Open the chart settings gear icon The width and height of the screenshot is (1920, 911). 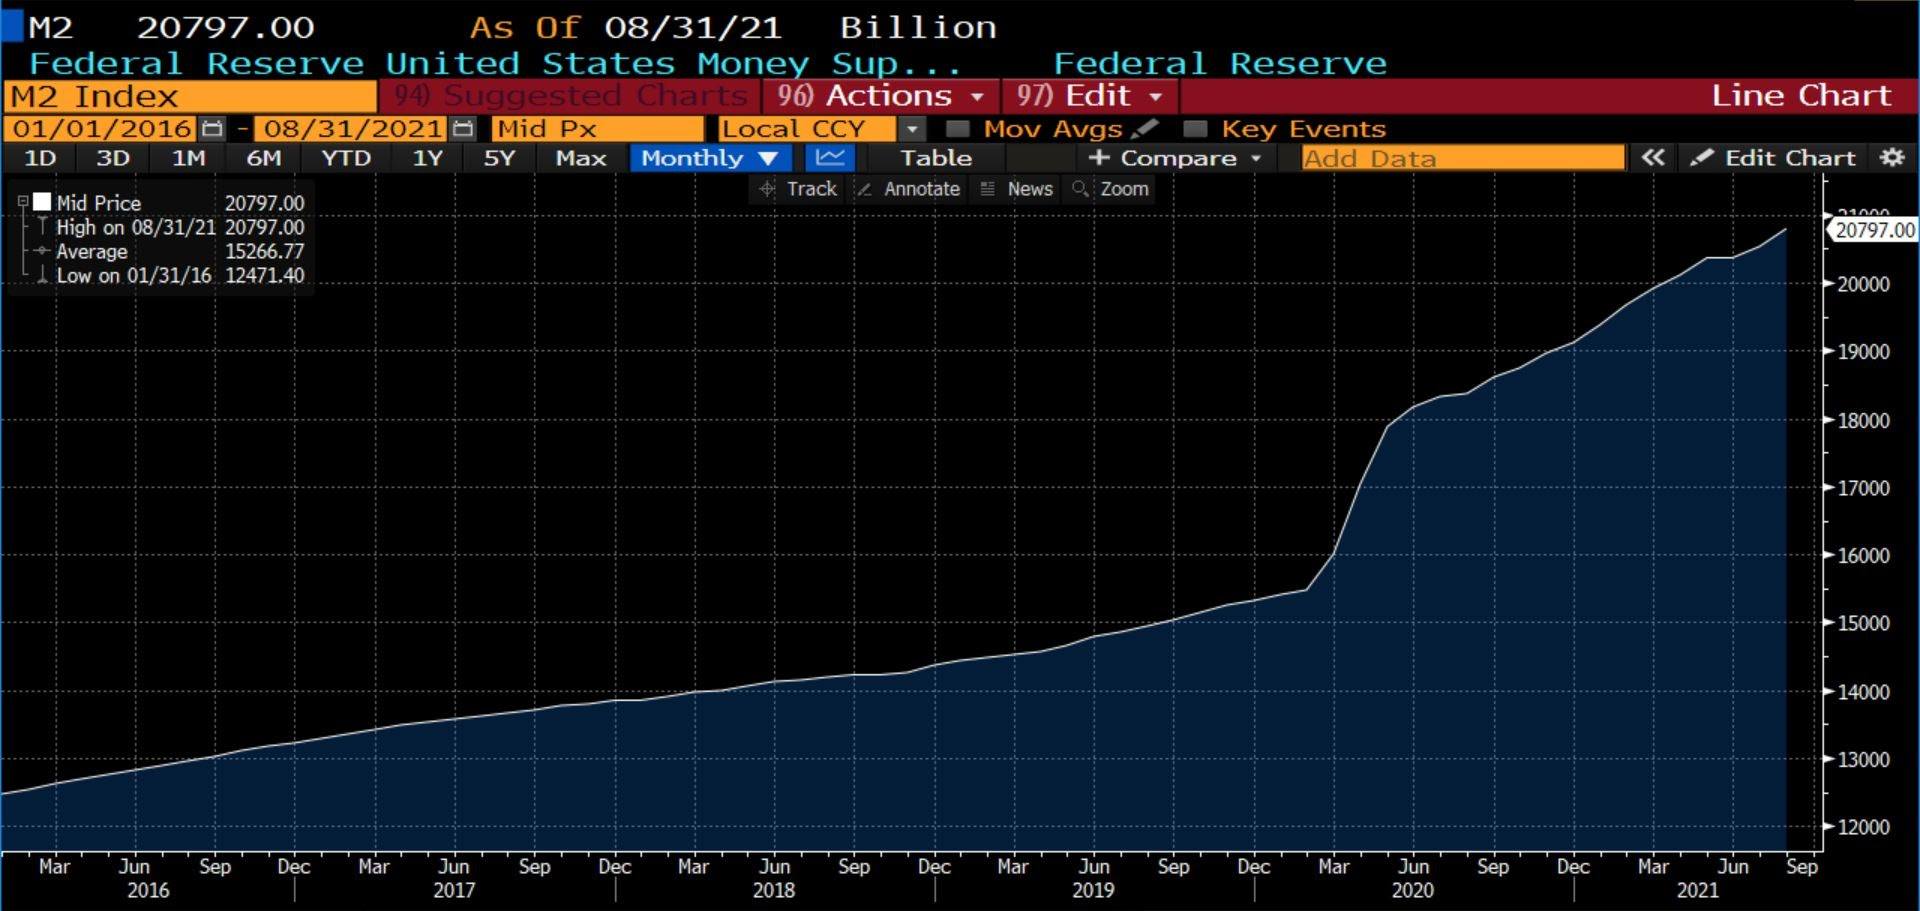tap(1891, 157)
